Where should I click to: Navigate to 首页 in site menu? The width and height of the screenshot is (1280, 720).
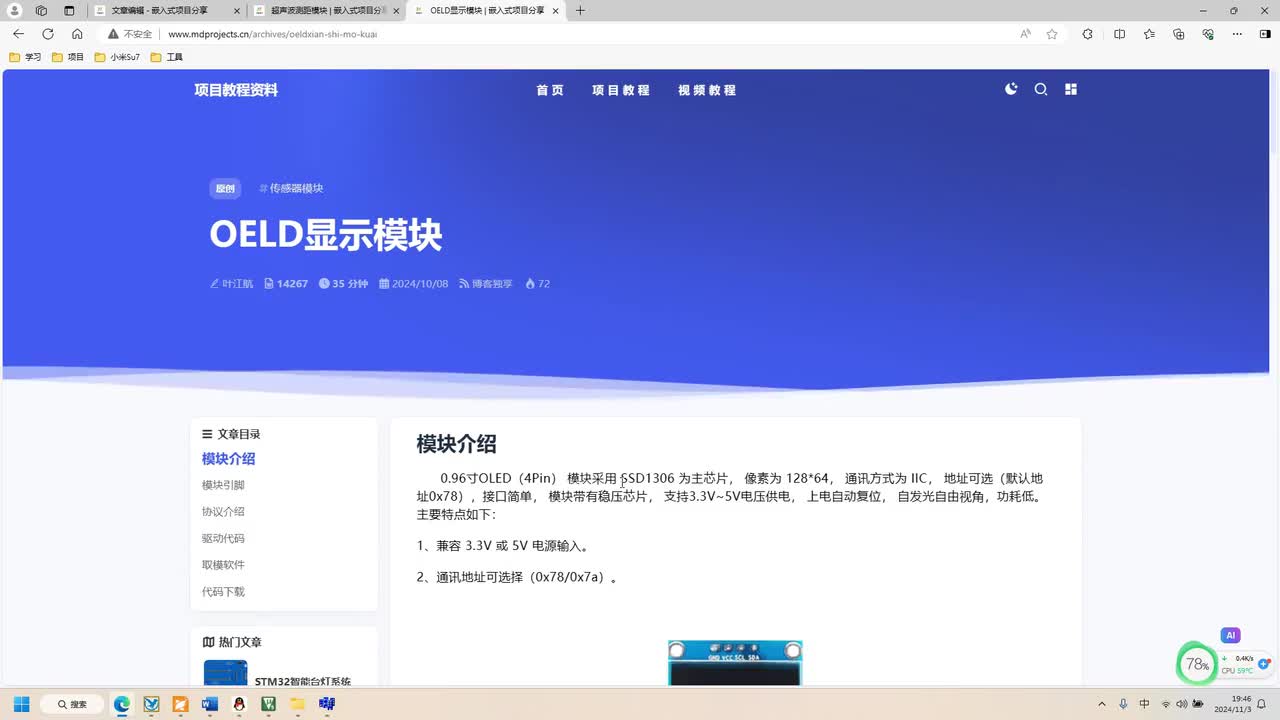pyautogui.click(x=550, y=90)
